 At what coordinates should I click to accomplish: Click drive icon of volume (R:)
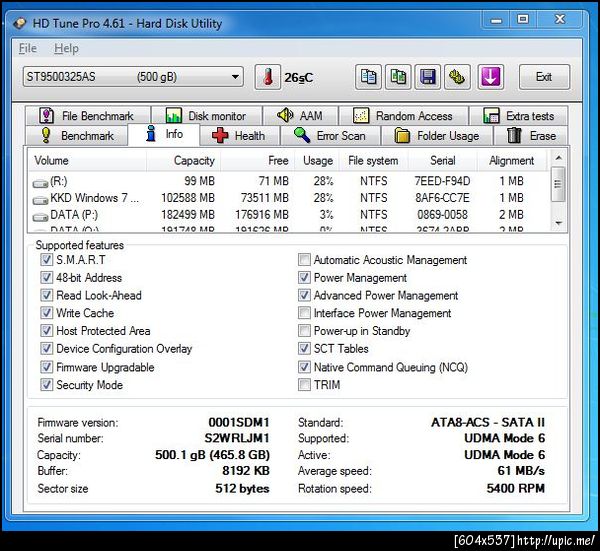pos(40,184)
